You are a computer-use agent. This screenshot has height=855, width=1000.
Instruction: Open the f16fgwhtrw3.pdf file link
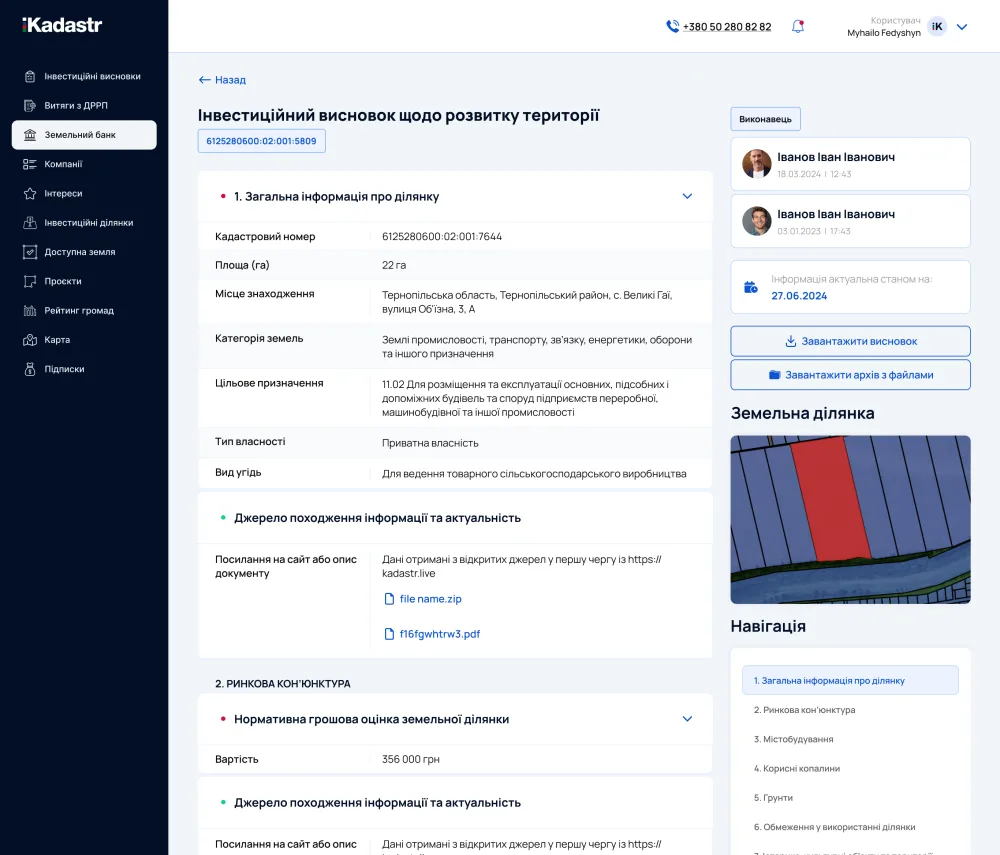click(x=439, y=634)
